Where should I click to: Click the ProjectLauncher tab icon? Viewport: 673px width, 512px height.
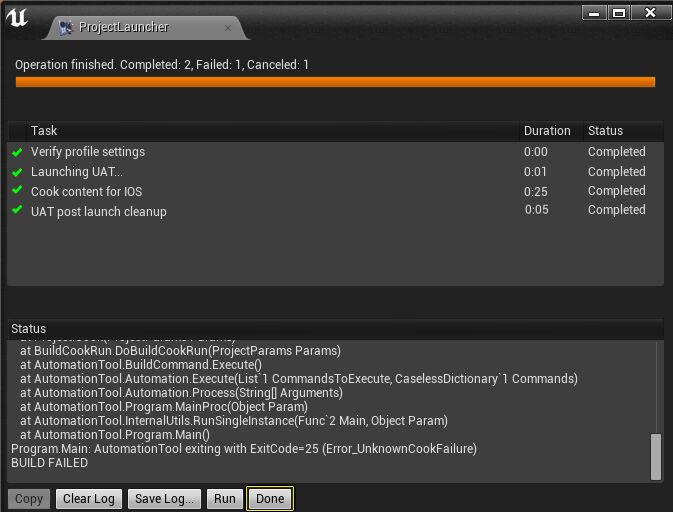pos(66,28)
